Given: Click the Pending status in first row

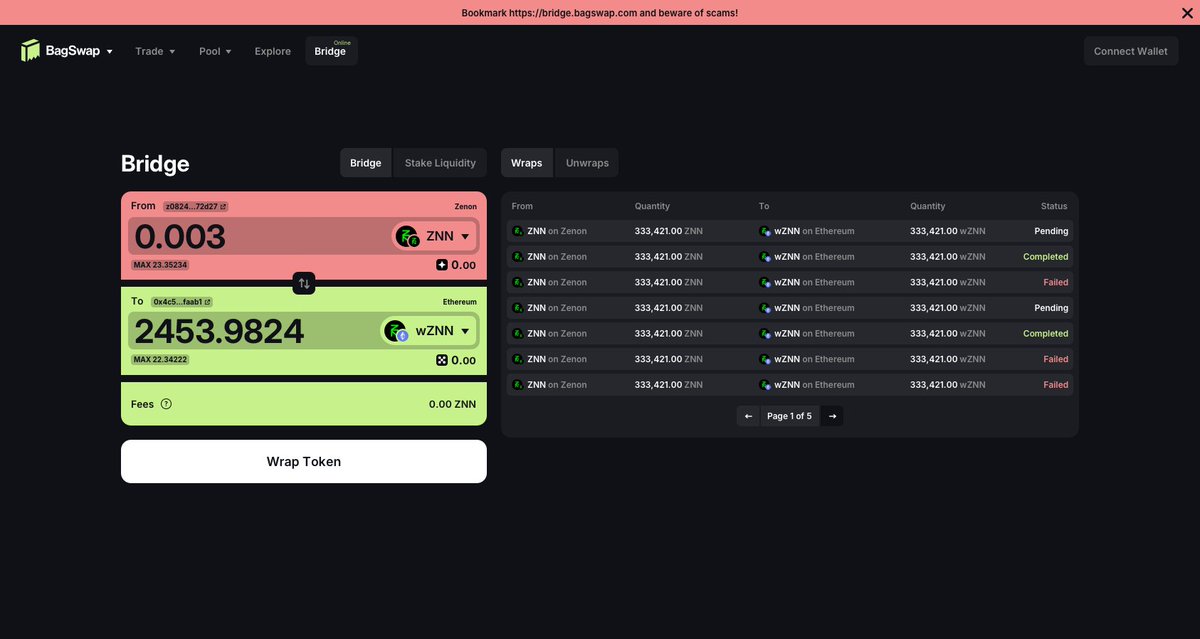Looking at the screenshot, I should coord(1051,231).
